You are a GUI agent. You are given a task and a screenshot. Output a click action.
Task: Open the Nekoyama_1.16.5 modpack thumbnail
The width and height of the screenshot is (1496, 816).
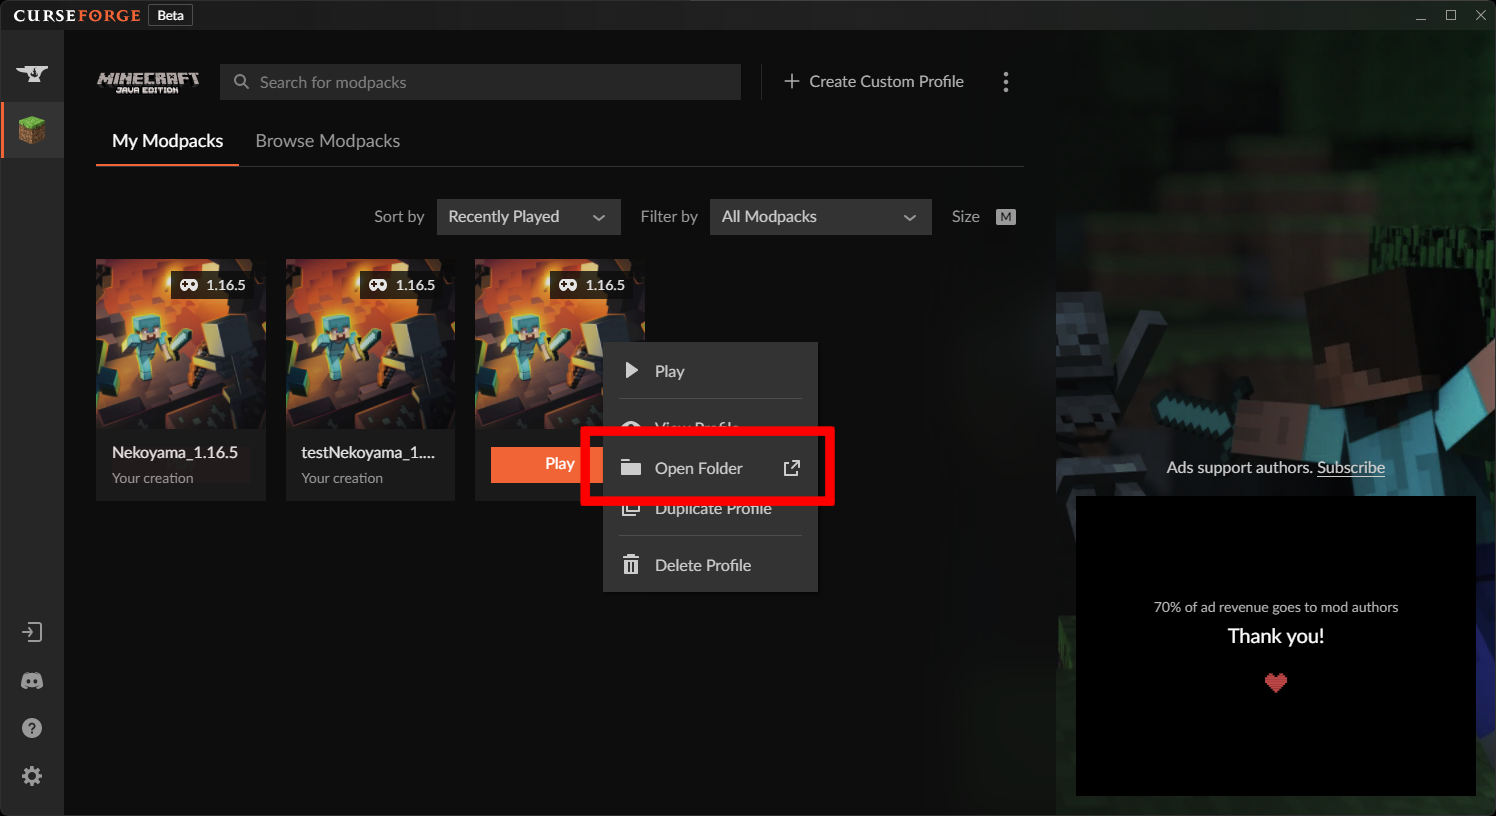pyautogui.click(x=181, y=345)
